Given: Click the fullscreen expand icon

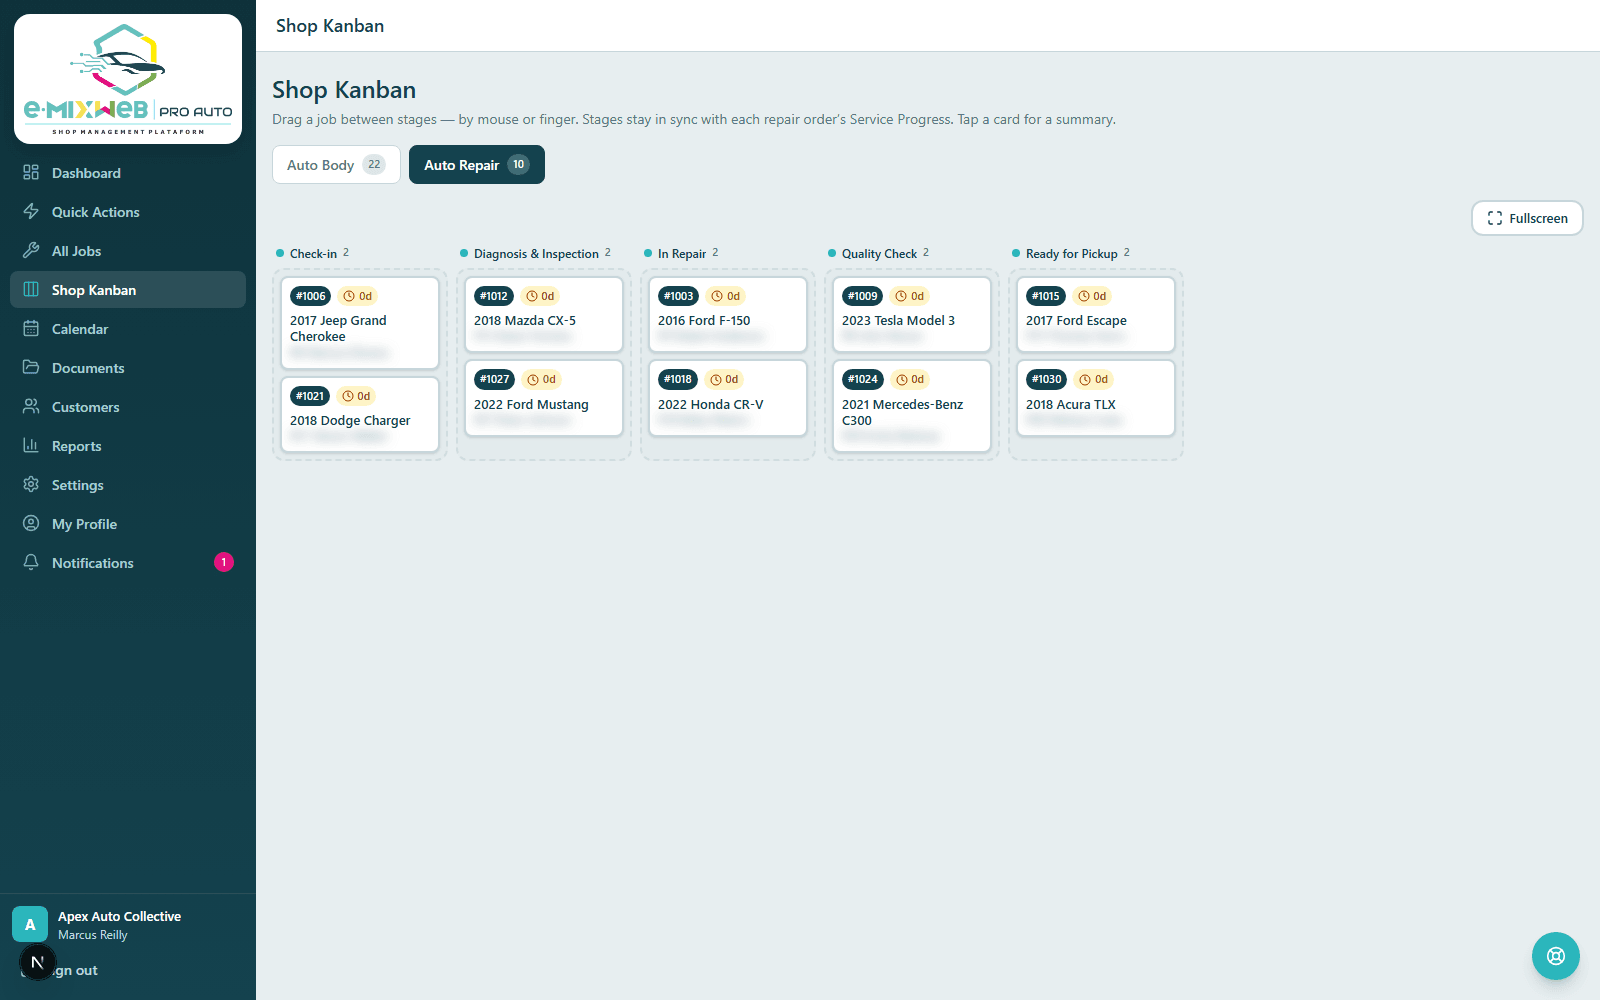Looking at the screenshot, I should (1495, 218).
